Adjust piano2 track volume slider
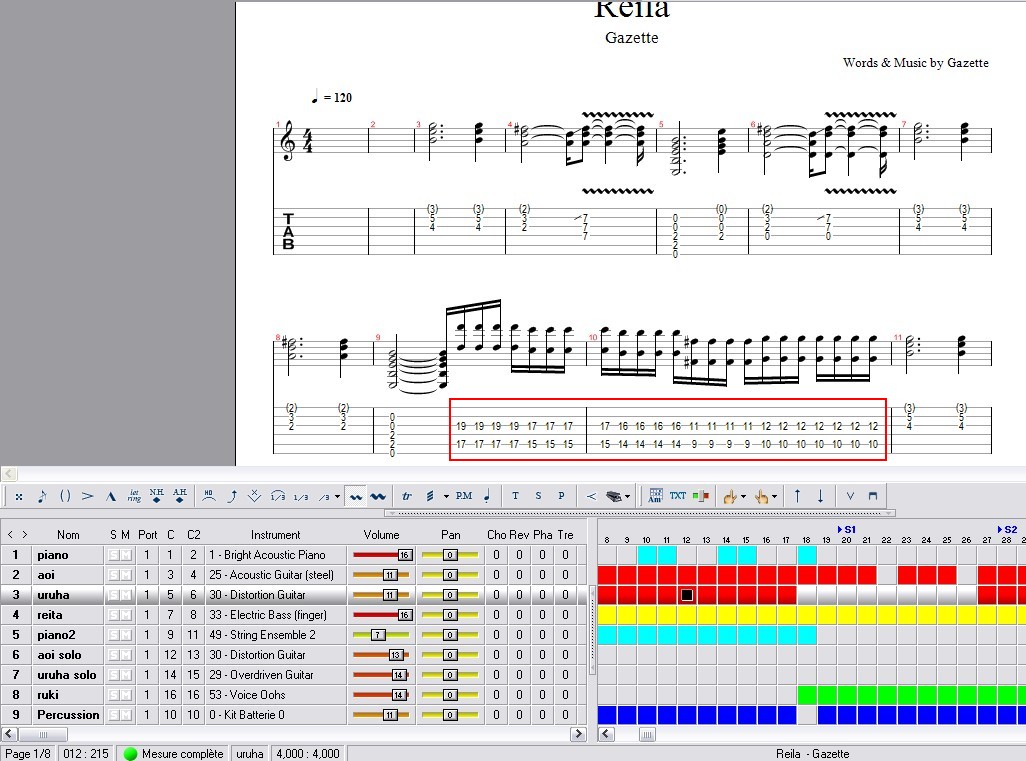This screenshot has height=761, width=1026. click(378, 635)
